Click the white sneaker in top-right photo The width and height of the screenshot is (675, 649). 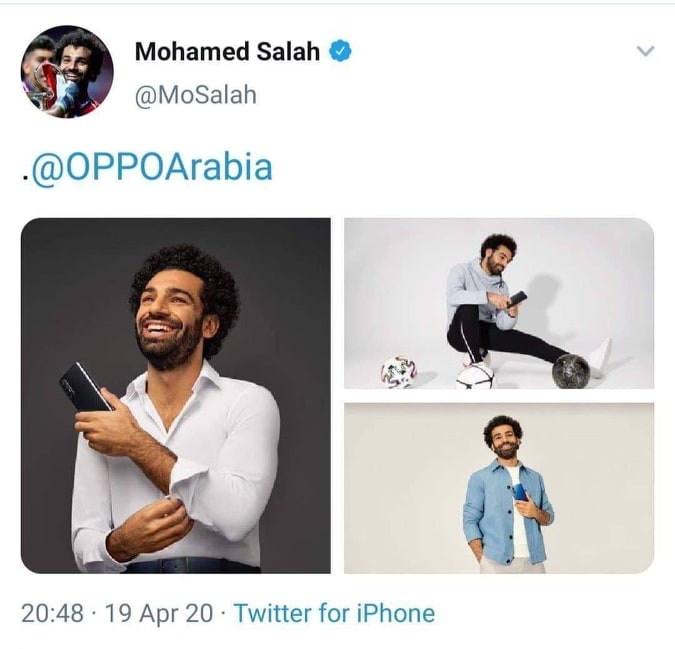600,357
